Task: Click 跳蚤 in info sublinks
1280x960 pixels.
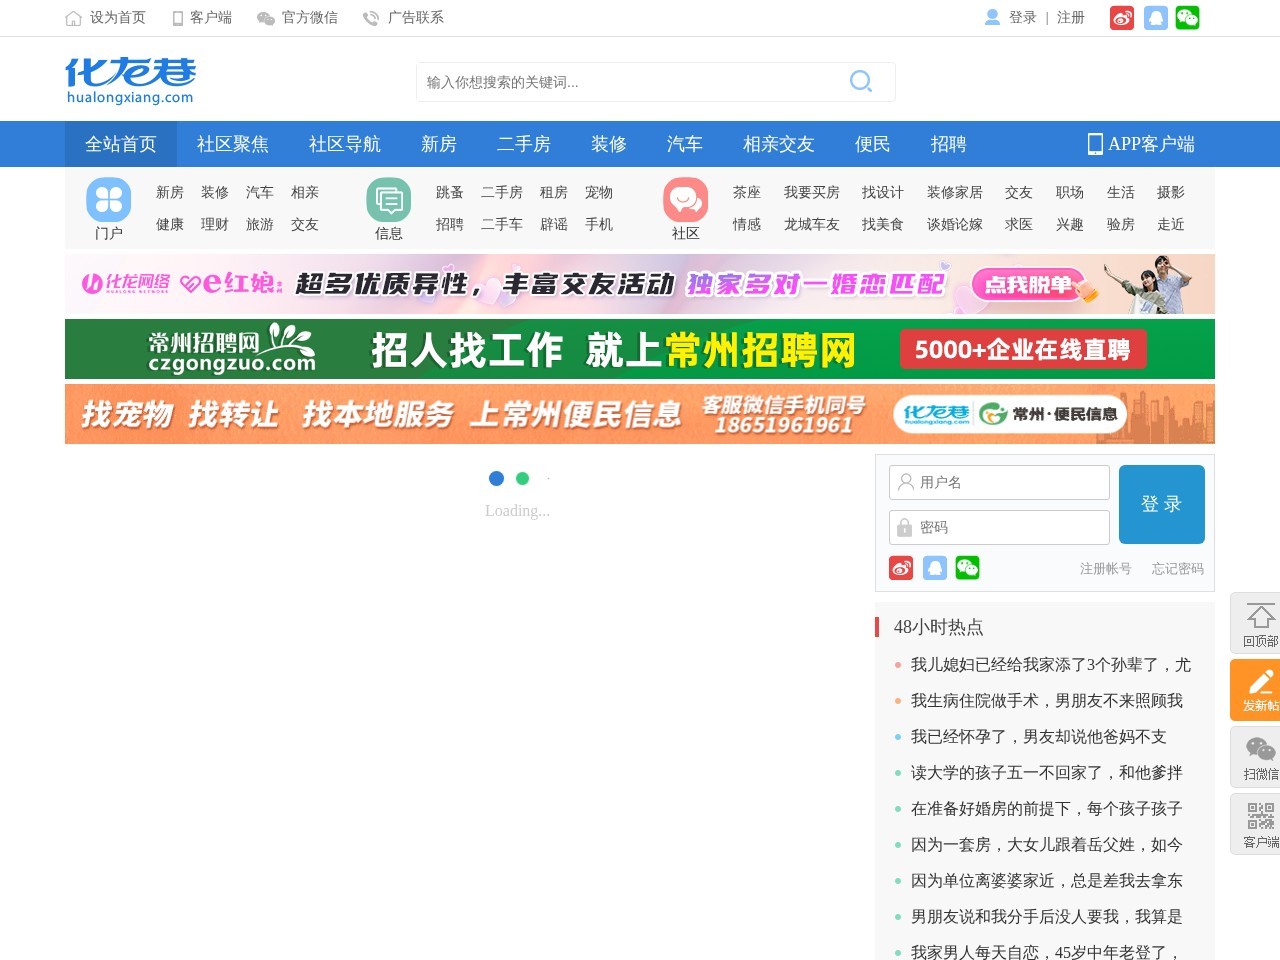Action: pyautogui.click(x=450, y=193)
